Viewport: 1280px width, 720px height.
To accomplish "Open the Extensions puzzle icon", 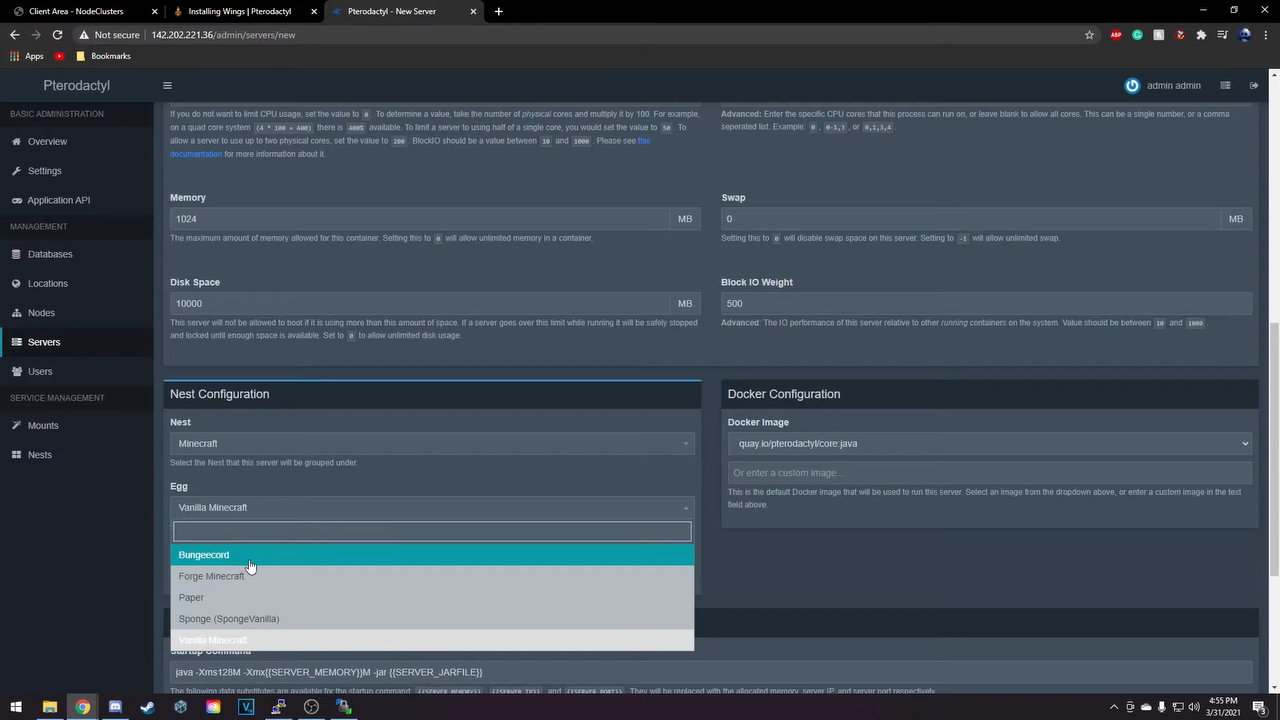I will (1201, 35).
